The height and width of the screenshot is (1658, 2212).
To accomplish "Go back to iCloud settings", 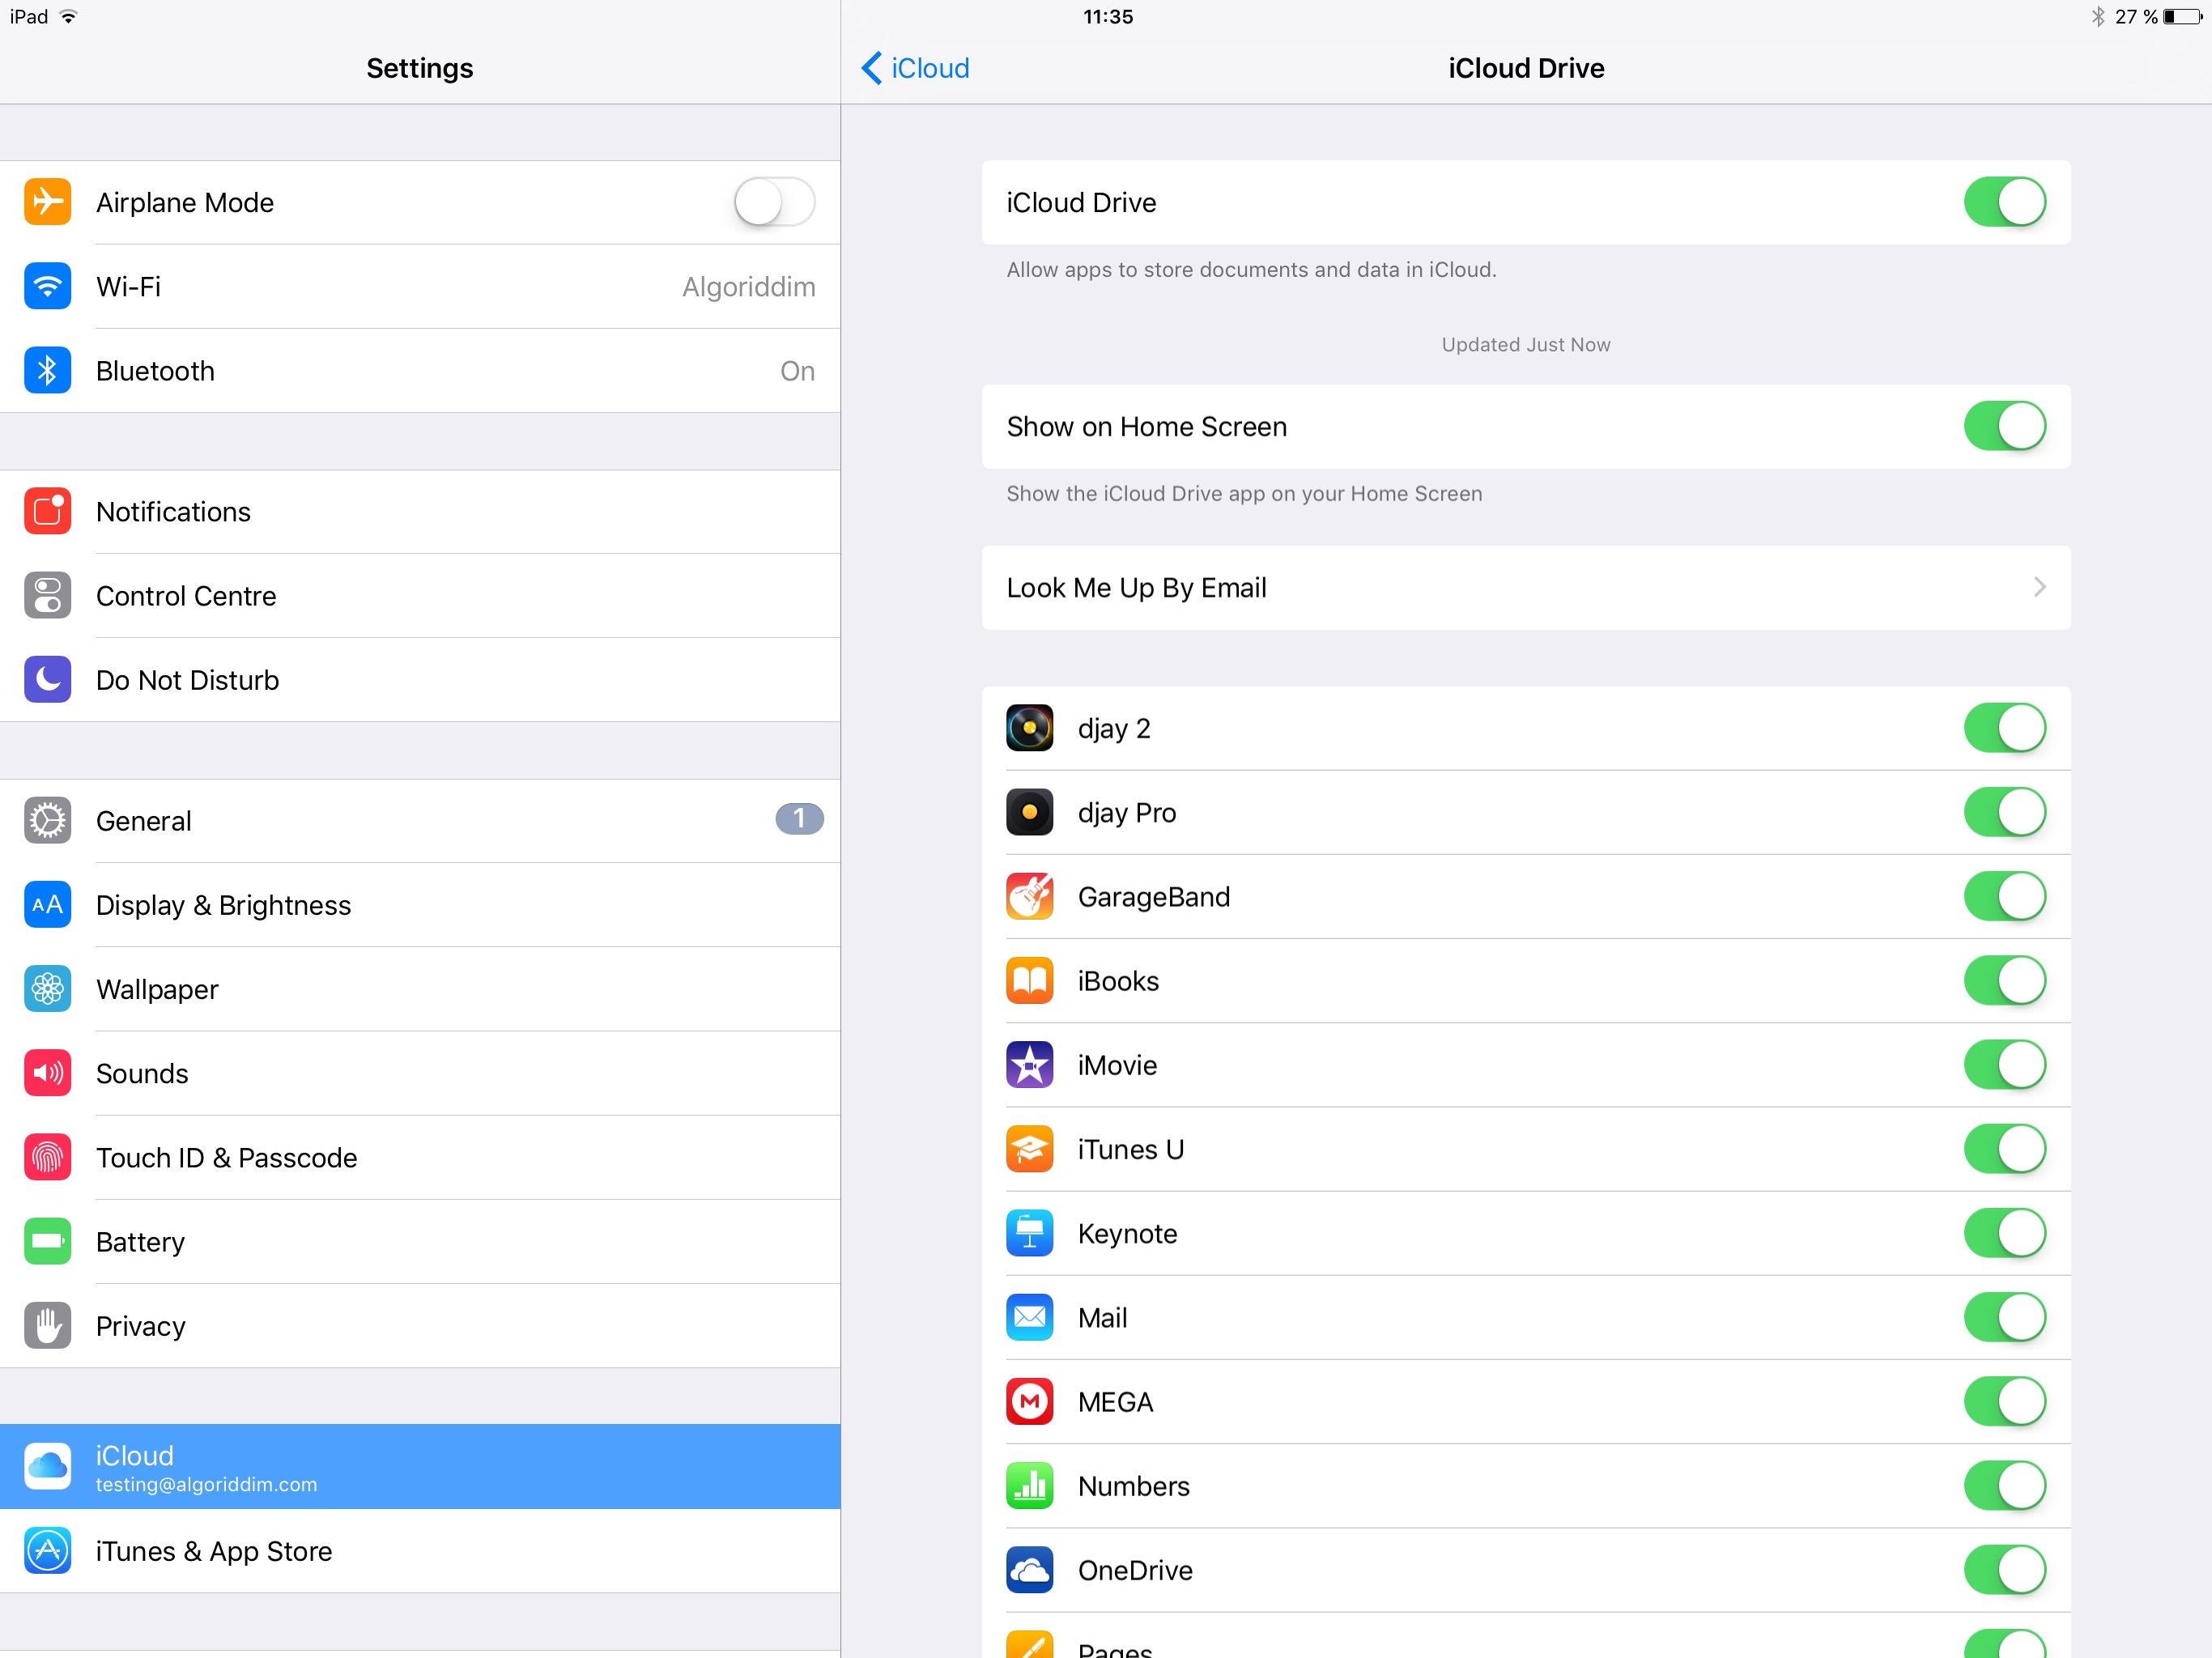I will tap(915, 68).
